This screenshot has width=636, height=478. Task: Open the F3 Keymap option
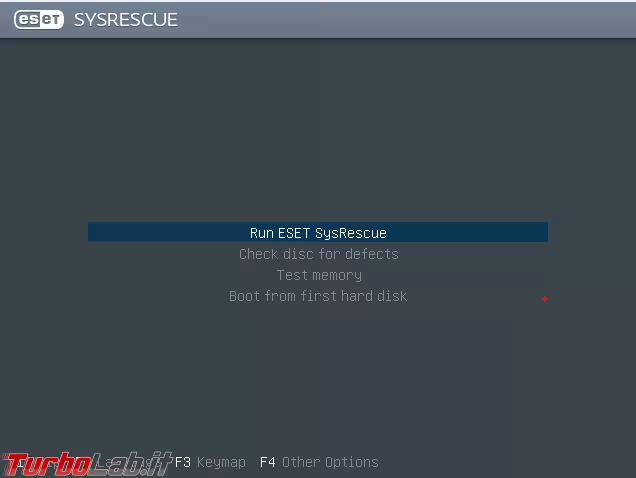210,462
